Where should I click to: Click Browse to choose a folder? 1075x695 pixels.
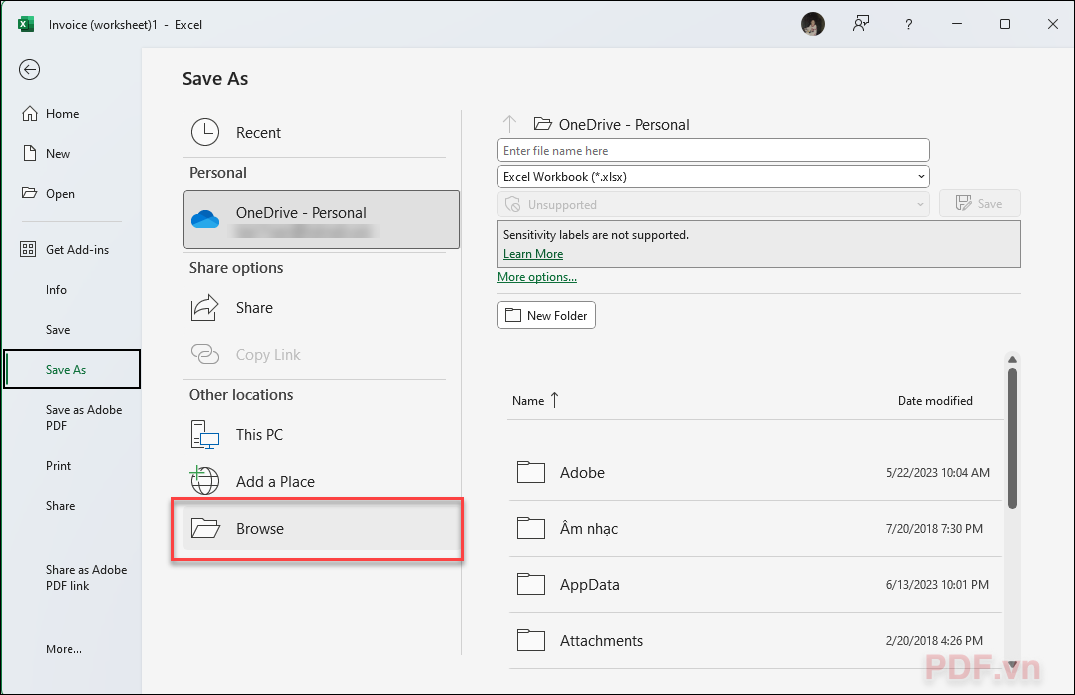coord(321,528)
